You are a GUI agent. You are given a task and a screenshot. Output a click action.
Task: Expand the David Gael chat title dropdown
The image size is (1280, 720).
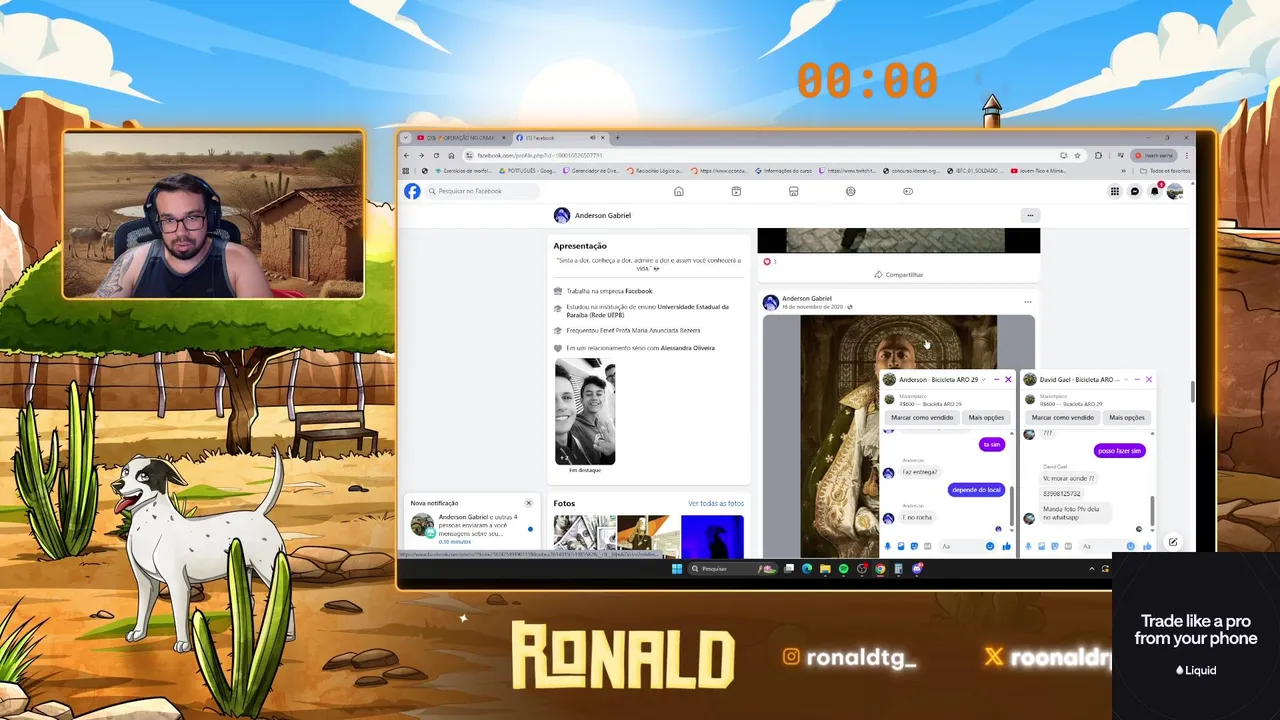click(1126, 380)
